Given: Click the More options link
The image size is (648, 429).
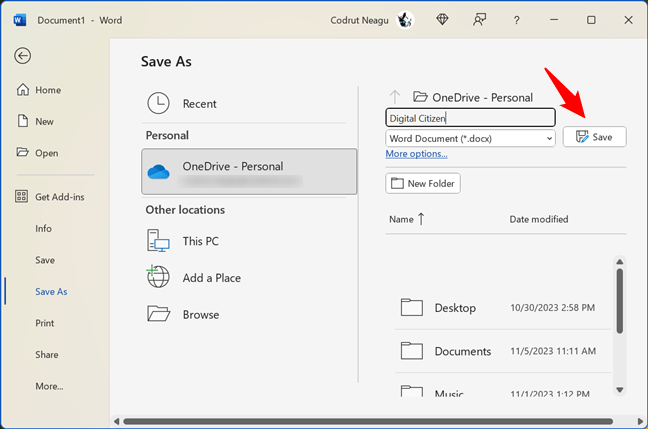Looking at the screenshot, I should 416,154.
